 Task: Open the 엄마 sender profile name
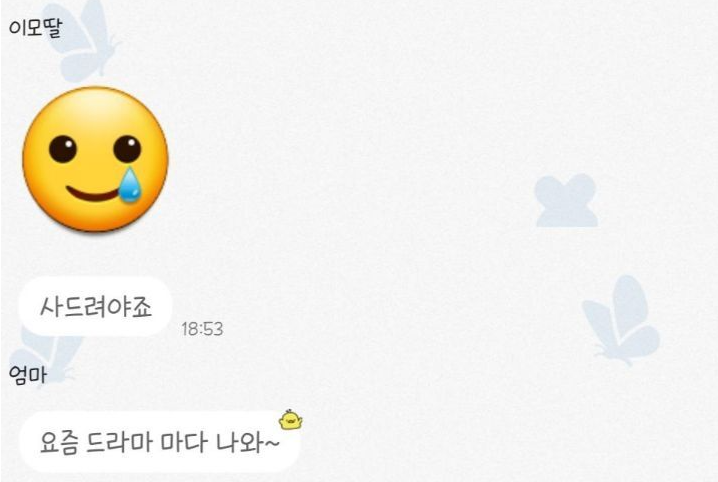[28, 375]
